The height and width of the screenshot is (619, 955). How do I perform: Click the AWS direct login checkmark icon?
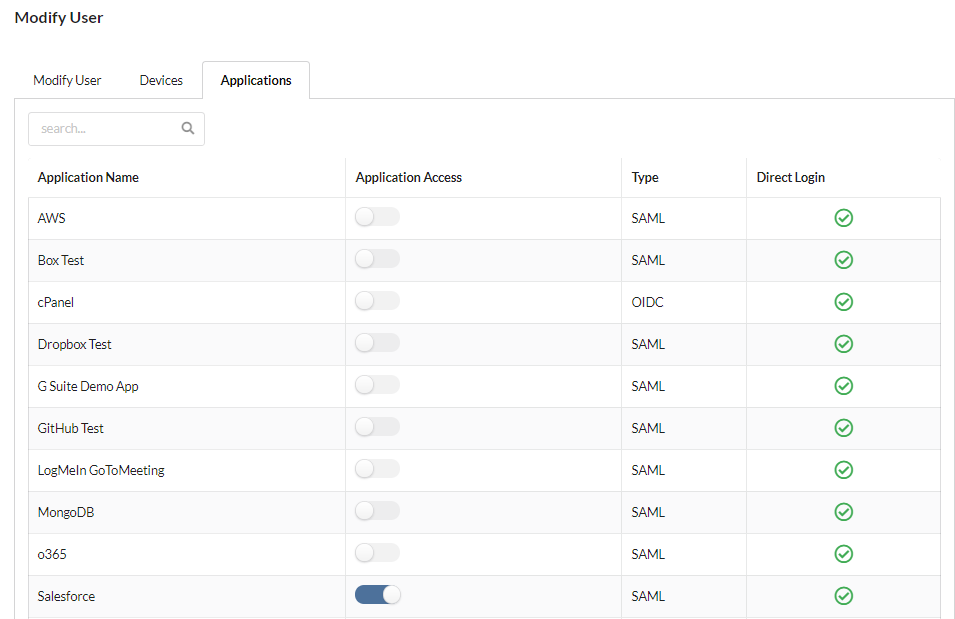pyautogui.click(x=844, y=218)
